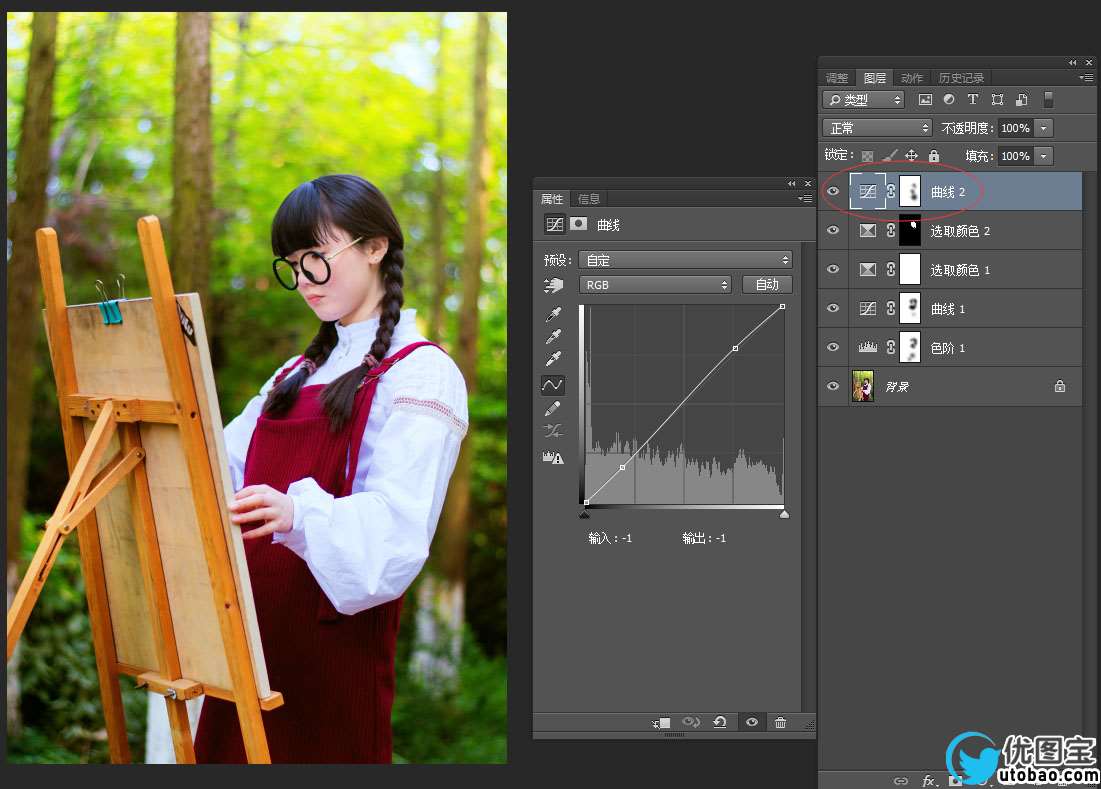Screen dimensions: 1101x789
Task: Click the on-image targeted adjustment hand tool
Action: (x=553, y=286)
